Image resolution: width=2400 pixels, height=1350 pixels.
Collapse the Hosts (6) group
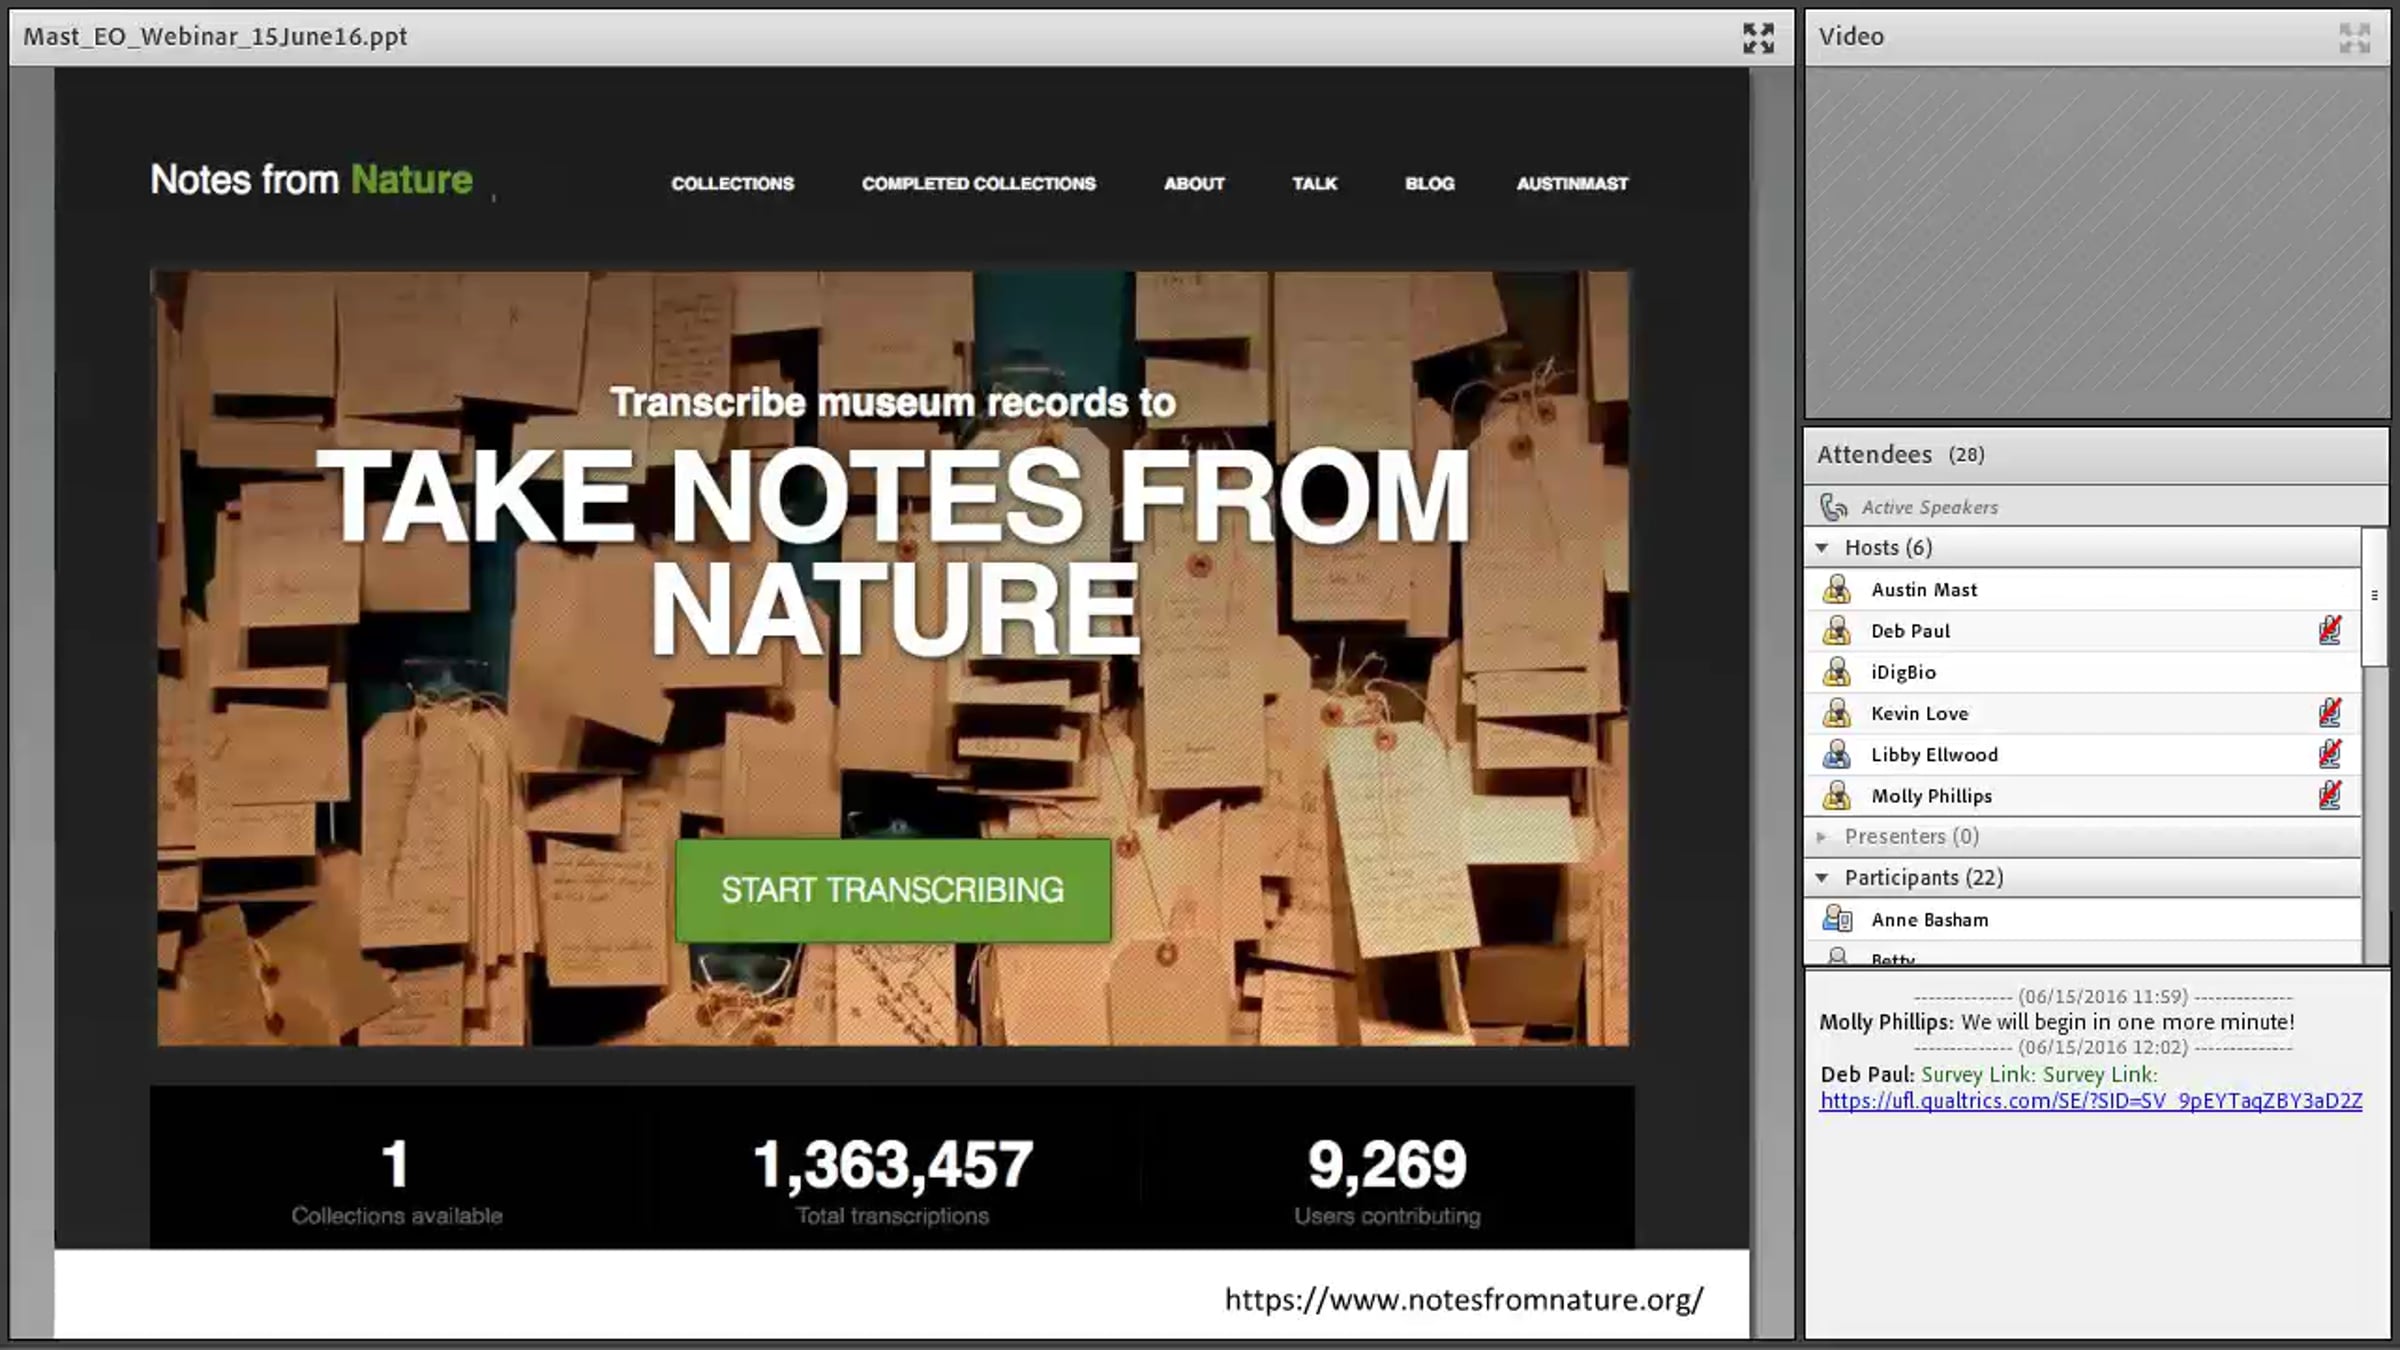[1822, 548]
